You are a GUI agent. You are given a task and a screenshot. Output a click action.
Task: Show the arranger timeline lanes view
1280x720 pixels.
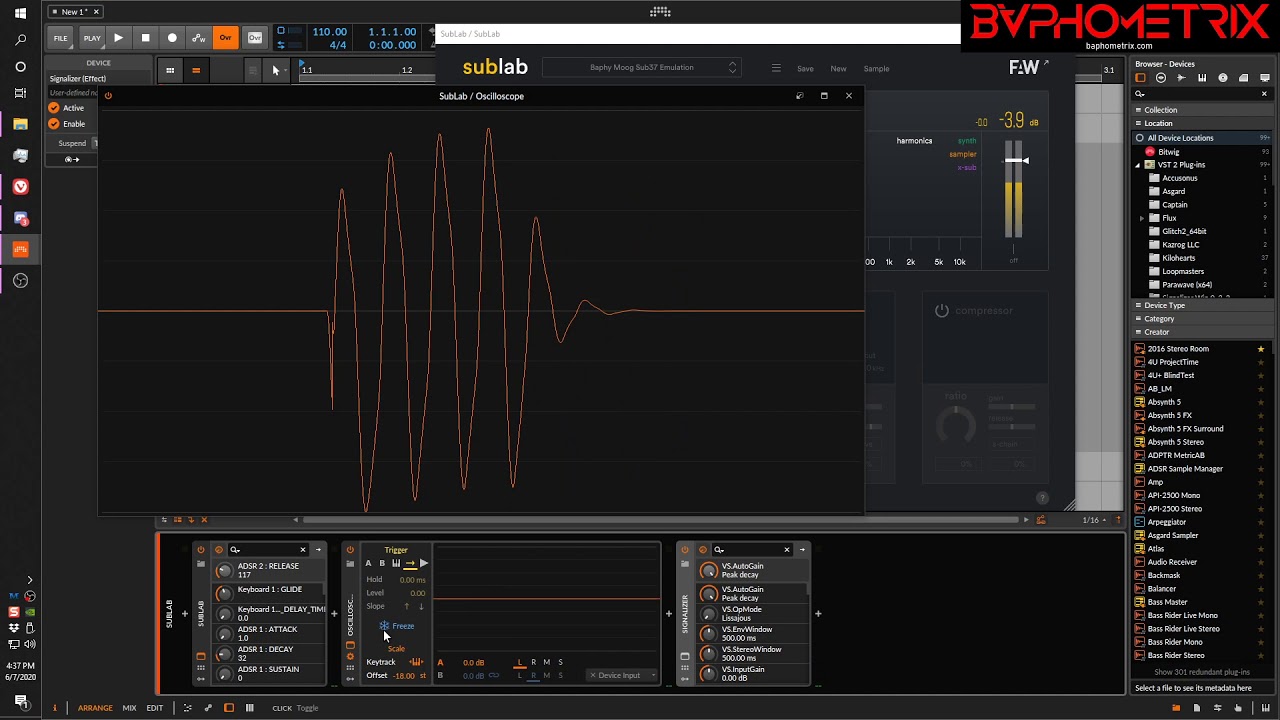196,70
